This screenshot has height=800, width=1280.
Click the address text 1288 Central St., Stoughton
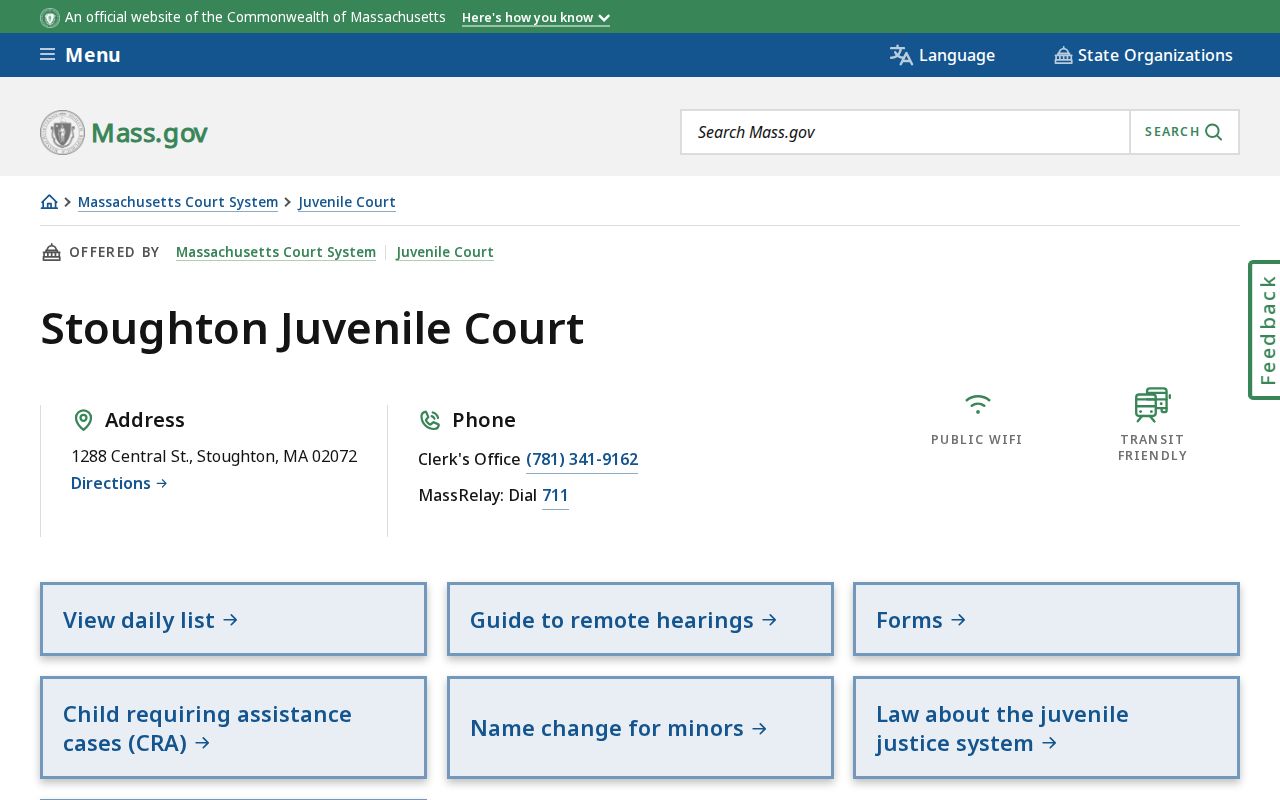tap(214, 456)
